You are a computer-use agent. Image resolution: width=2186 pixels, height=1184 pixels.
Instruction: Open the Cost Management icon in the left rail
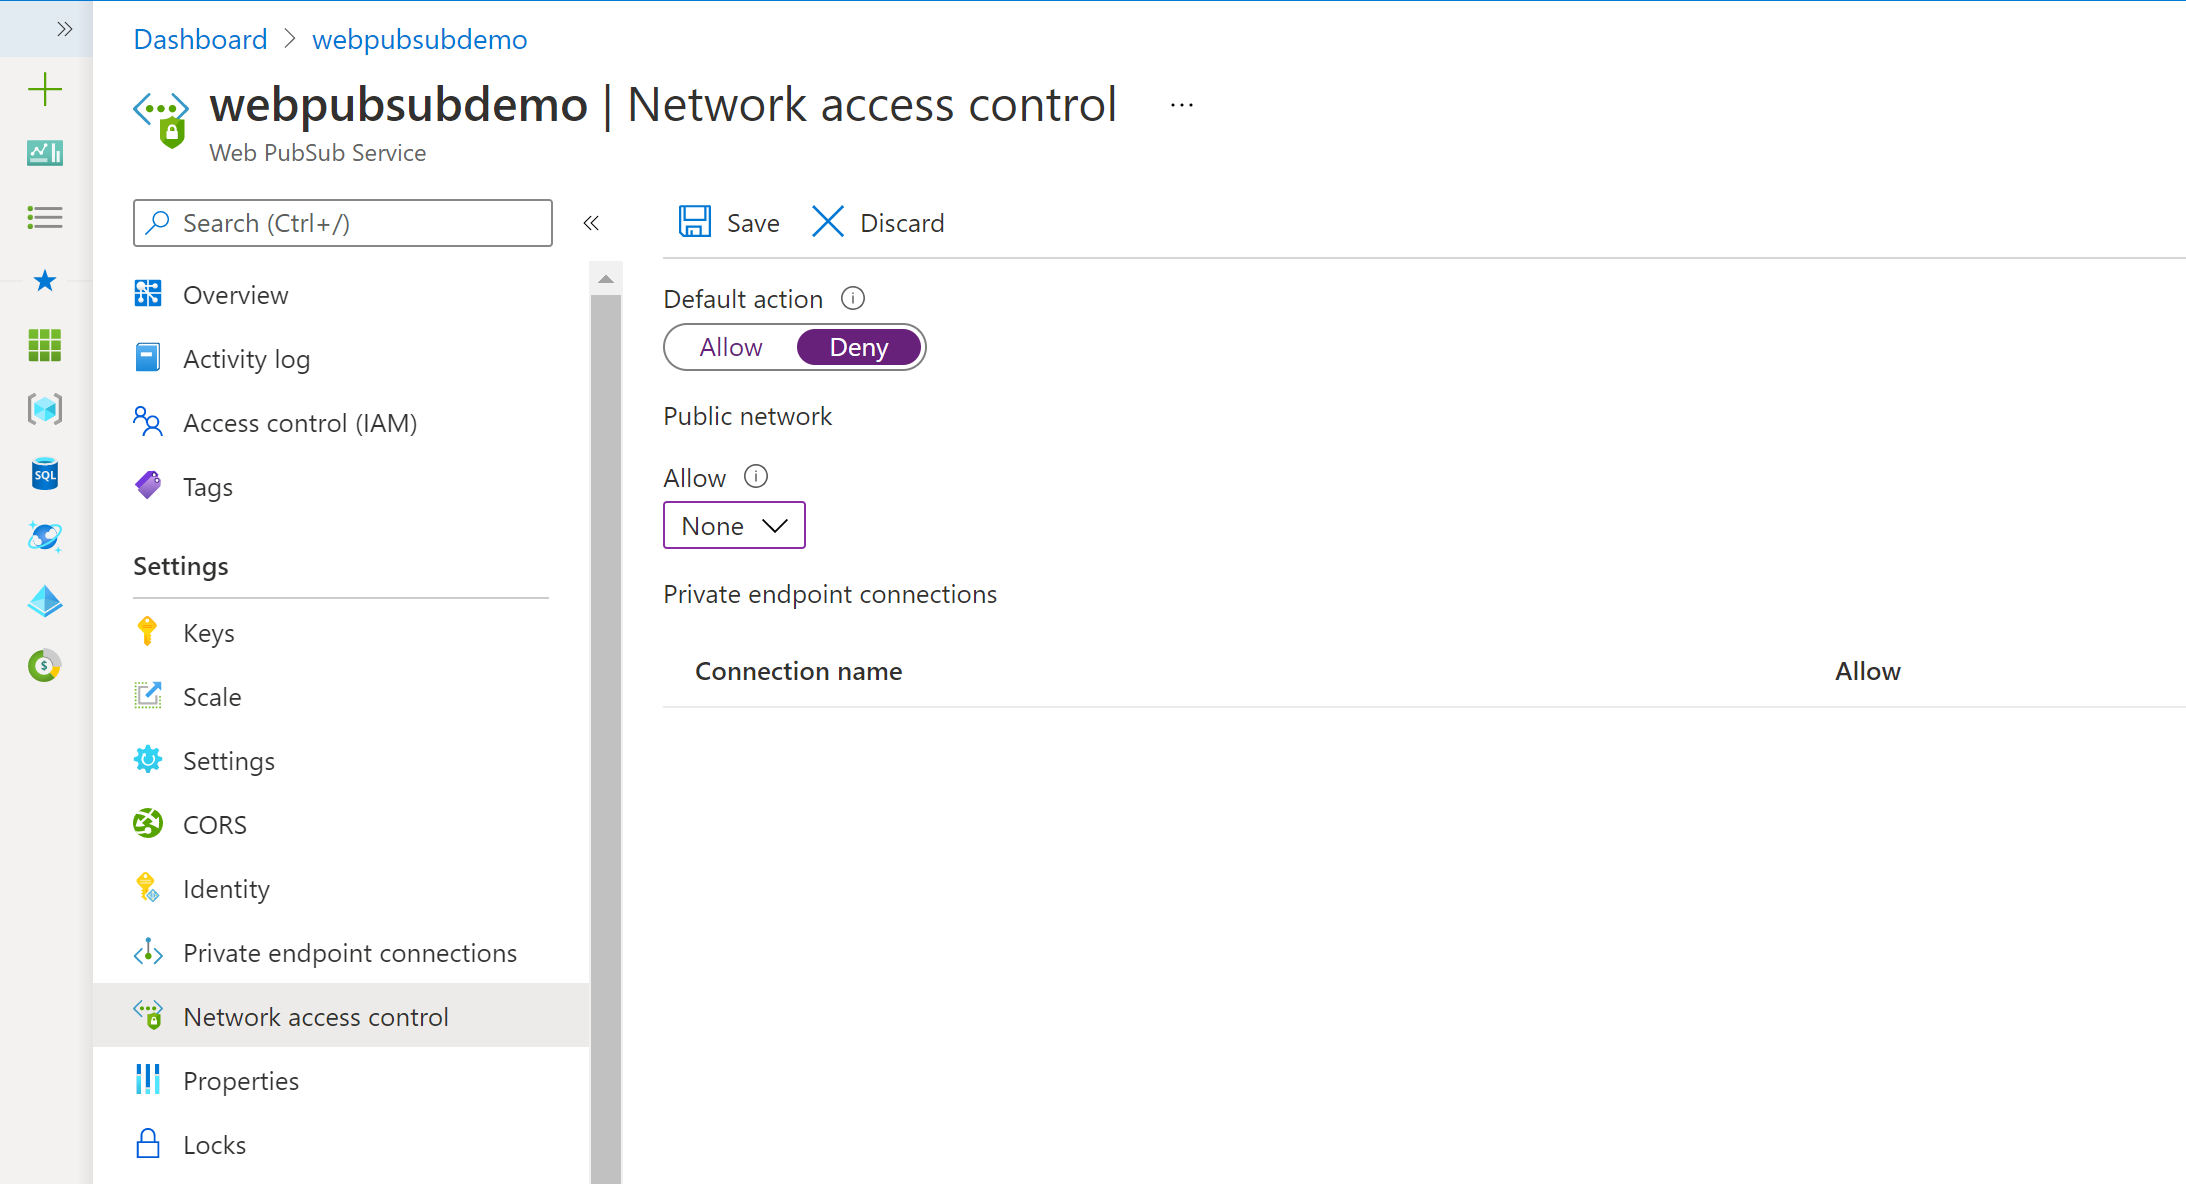click(x=45, y=665)
